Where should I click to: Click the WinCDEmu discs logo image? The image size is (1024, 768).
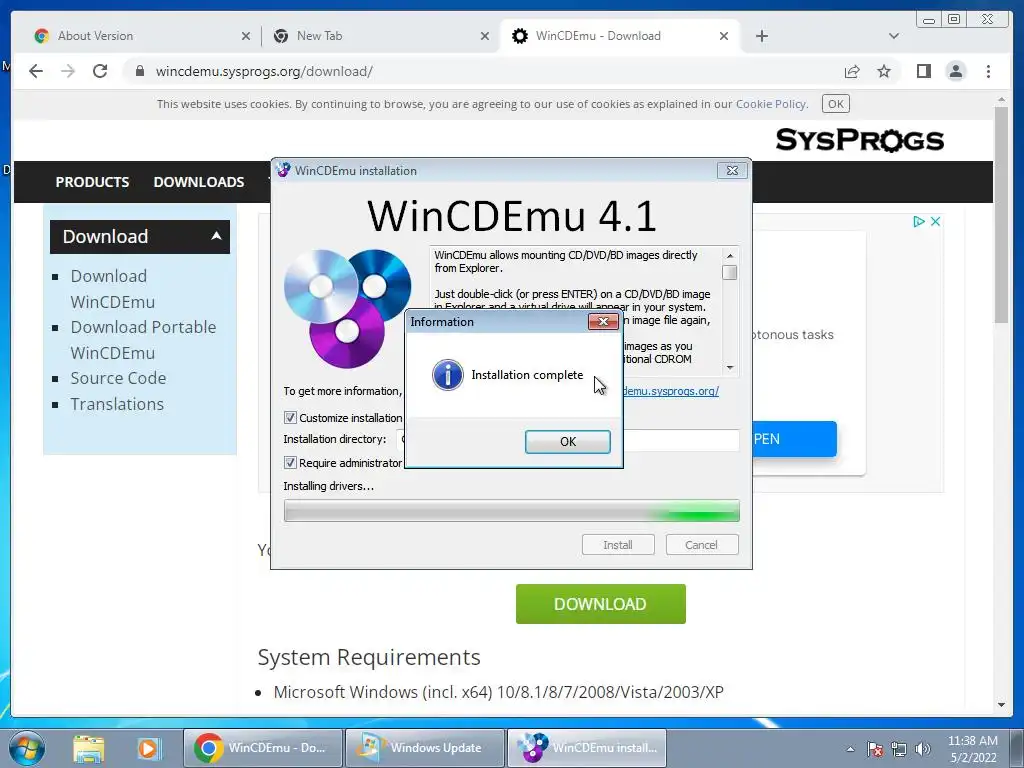coord(347,308)
